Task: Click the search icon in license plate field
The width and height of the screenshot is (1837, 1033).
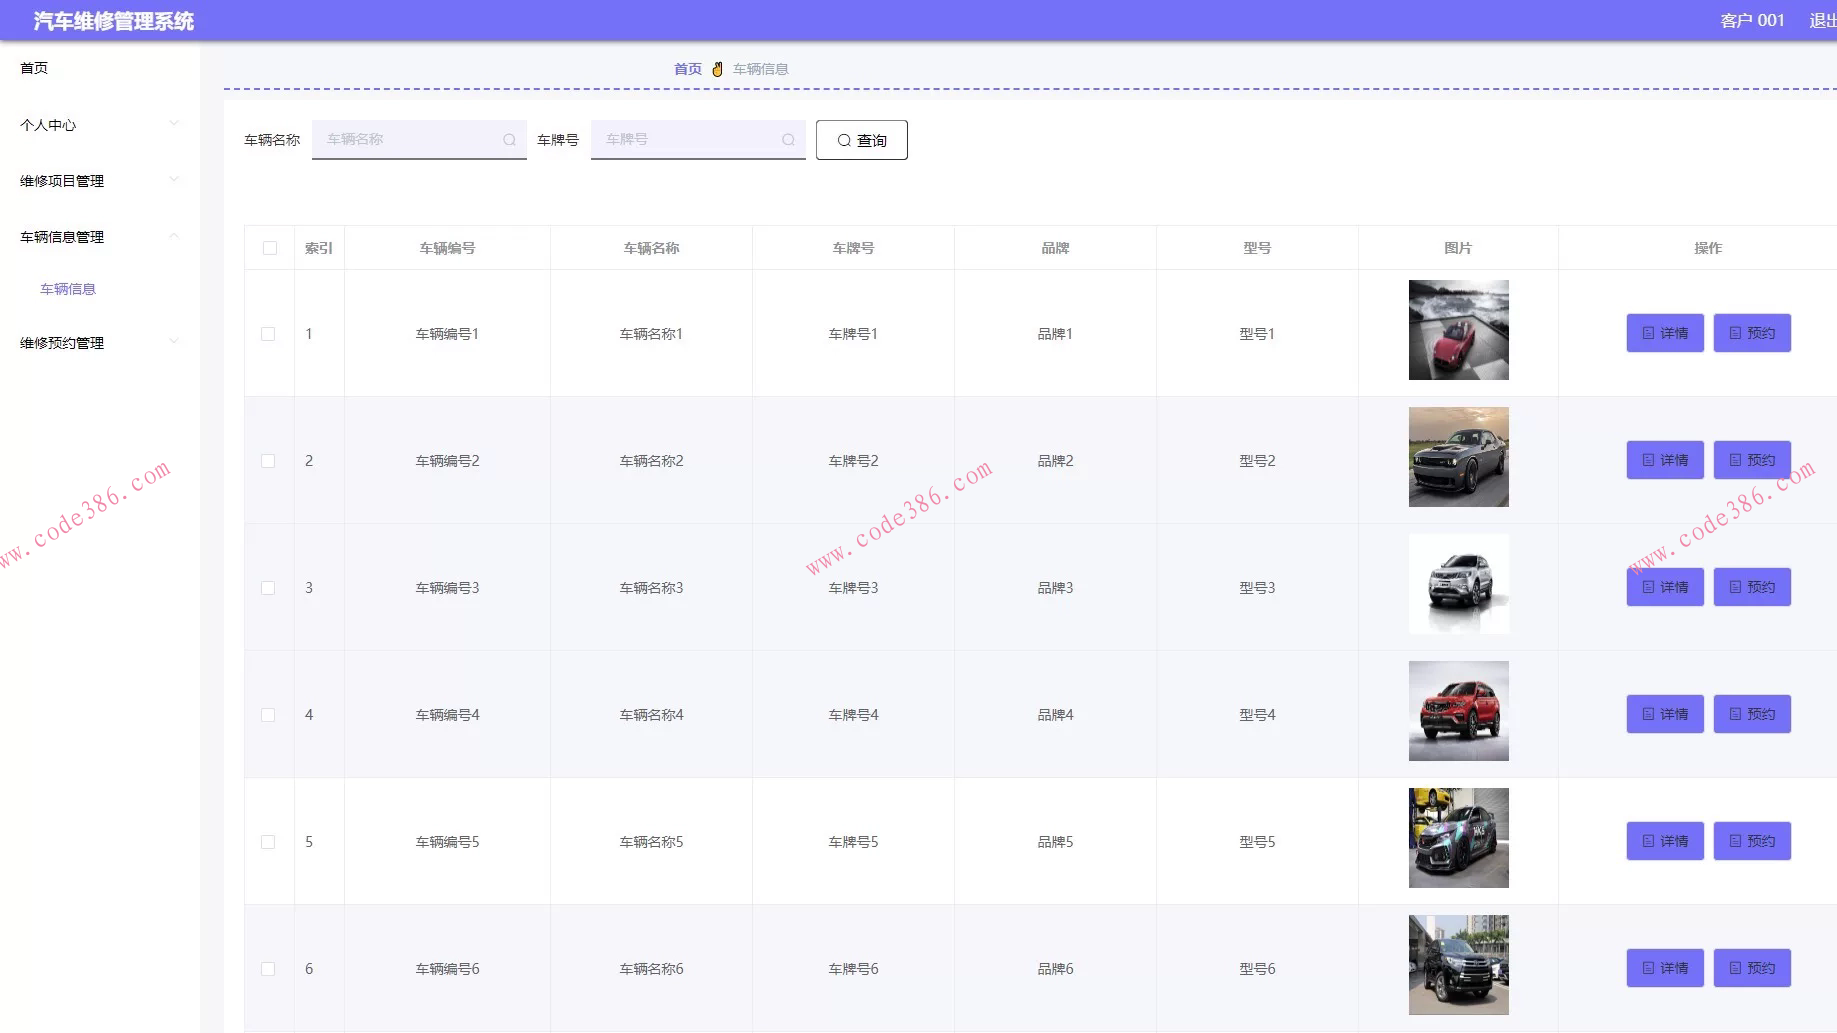Action: (x=788, y=140)
